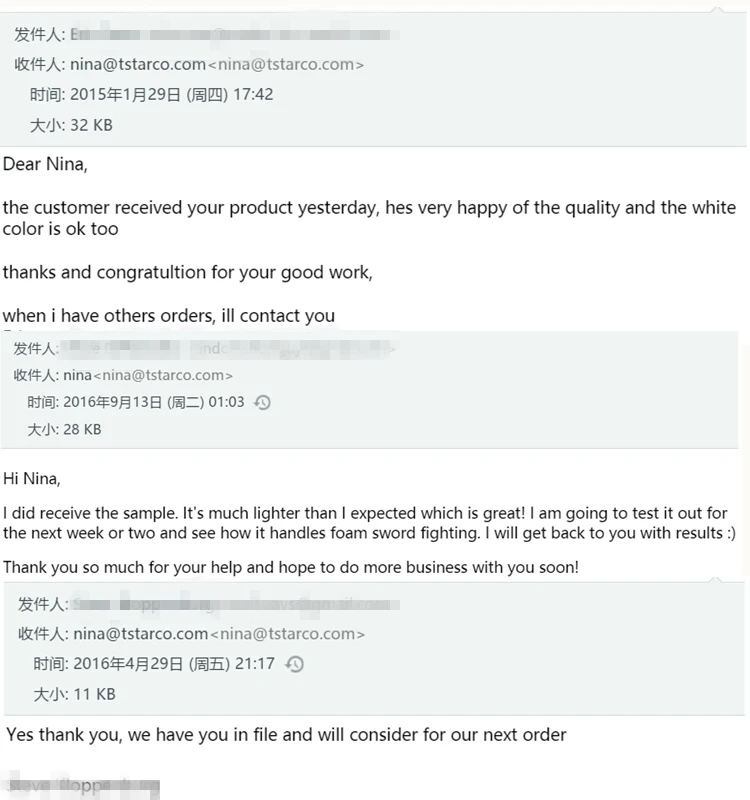Screen dimensions: 750x800
Task: Click the nina@tstarco.com recipient dated 2015年1月29日
Action: (x=216, y=64)
